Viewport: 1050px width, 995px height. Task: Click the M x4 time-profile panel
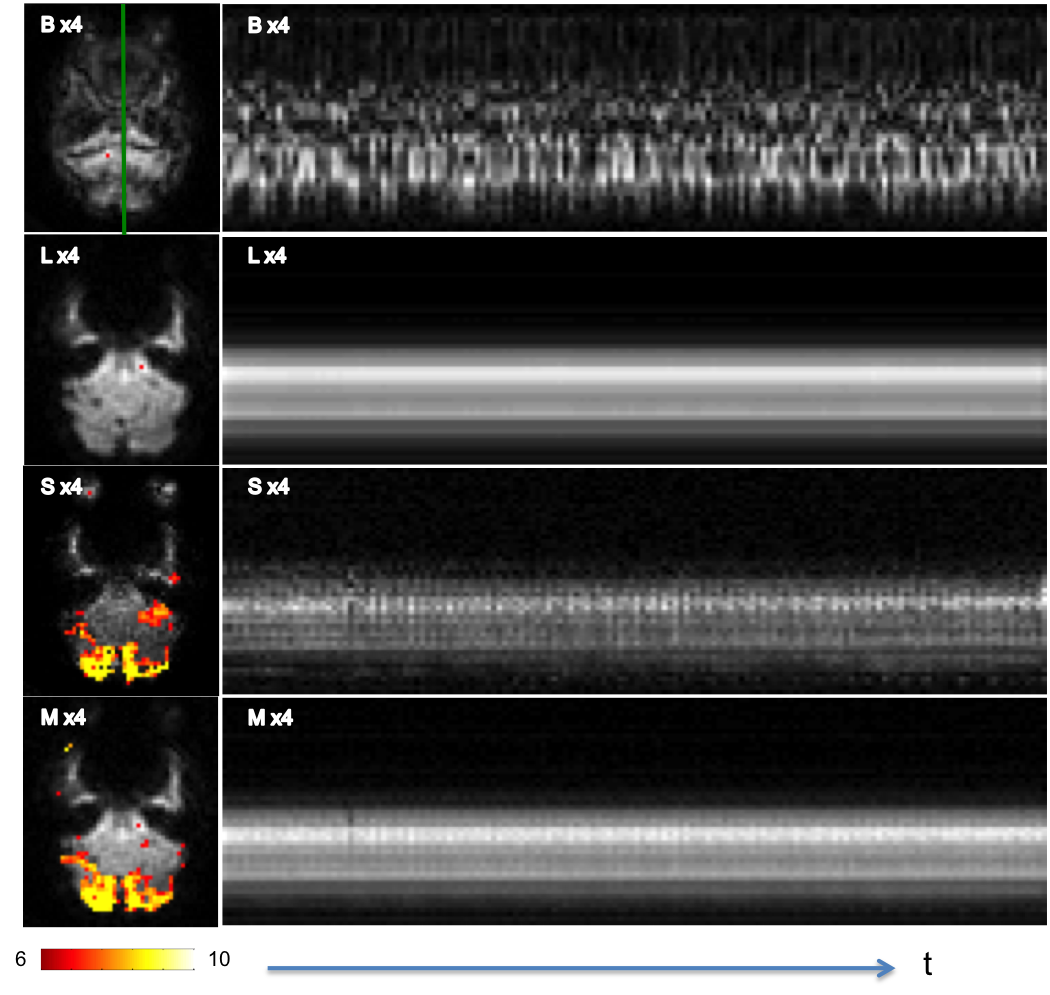tap(635, 811)
